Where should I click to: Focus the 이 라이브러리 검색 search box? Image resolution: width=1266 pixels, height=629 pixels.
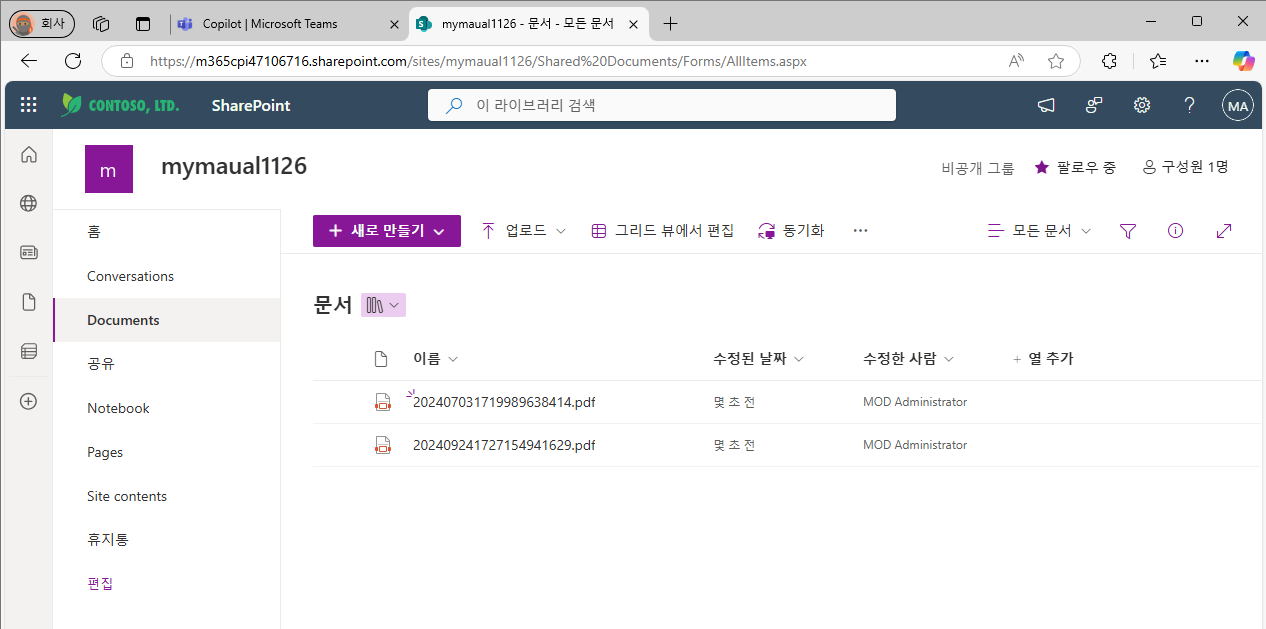[x=662, y=105]
